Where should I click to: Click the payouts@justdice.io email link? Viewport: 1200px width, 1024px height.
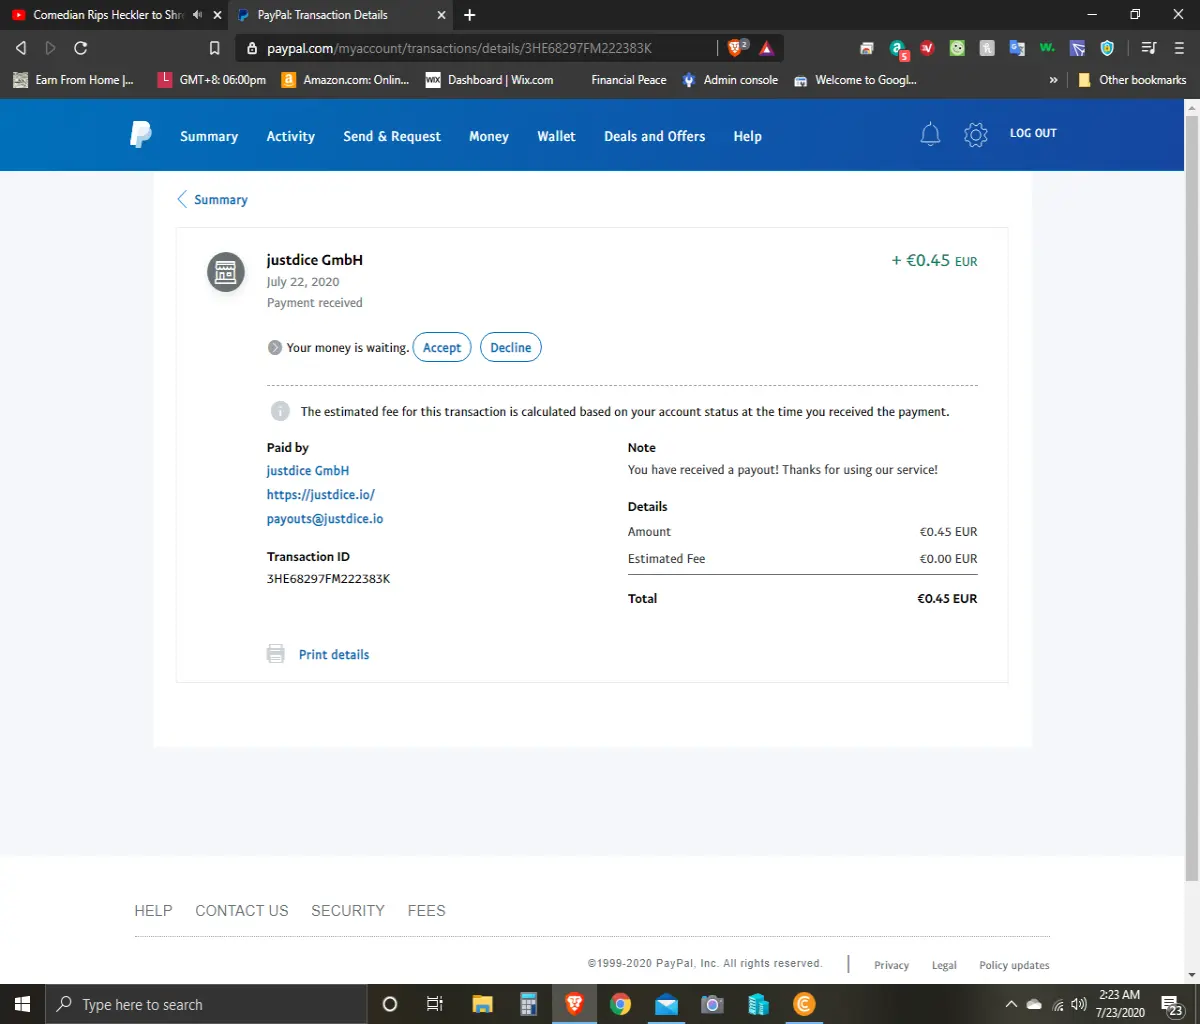click(325, 519)
